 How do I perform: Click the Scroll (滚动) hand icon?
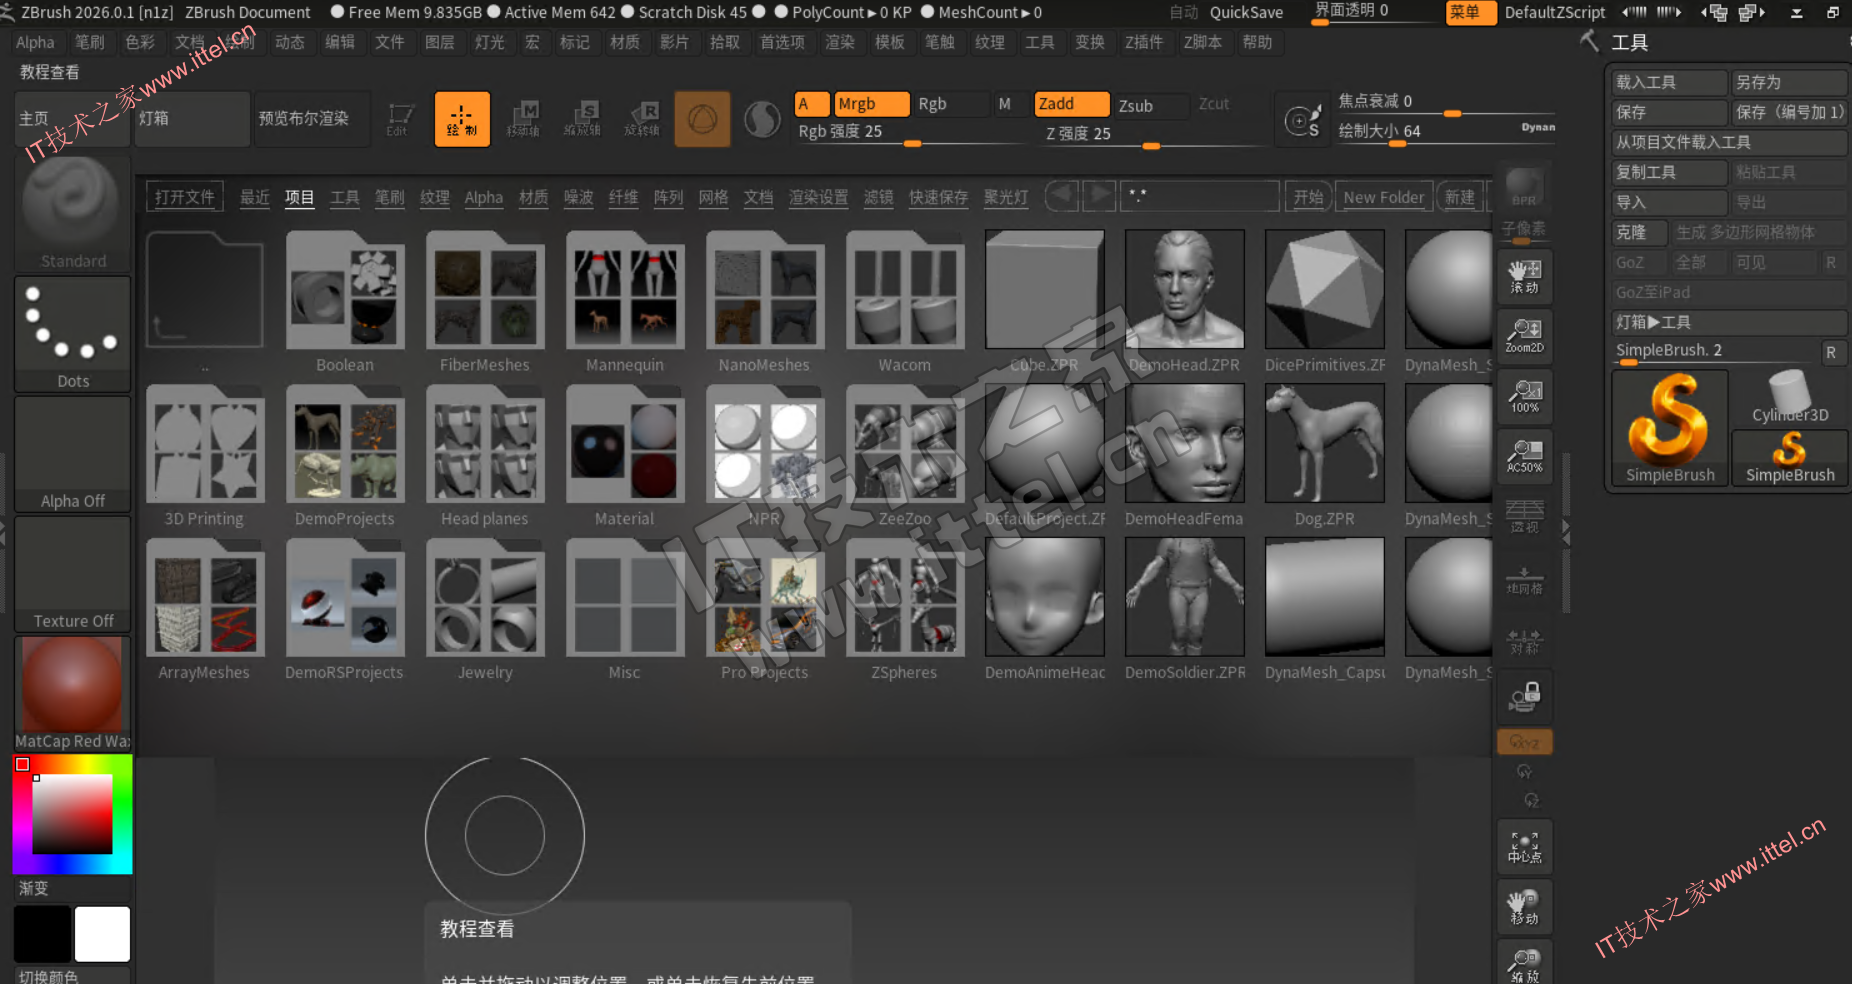[1524, 276]
